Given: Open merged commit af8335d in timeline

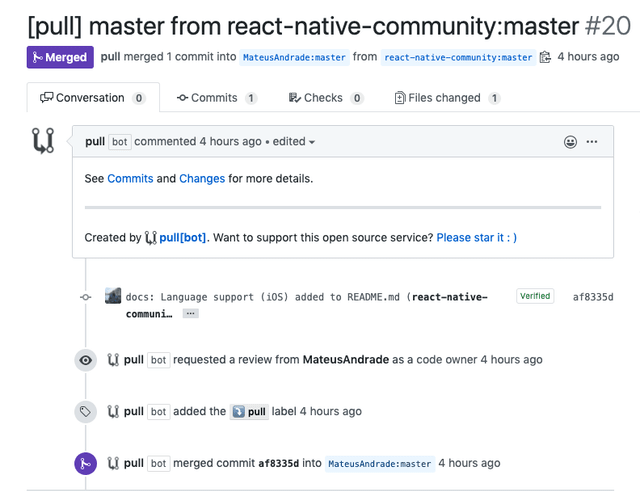Looking at the screenshot, I should pyautogui.click(x=278, y=463).
